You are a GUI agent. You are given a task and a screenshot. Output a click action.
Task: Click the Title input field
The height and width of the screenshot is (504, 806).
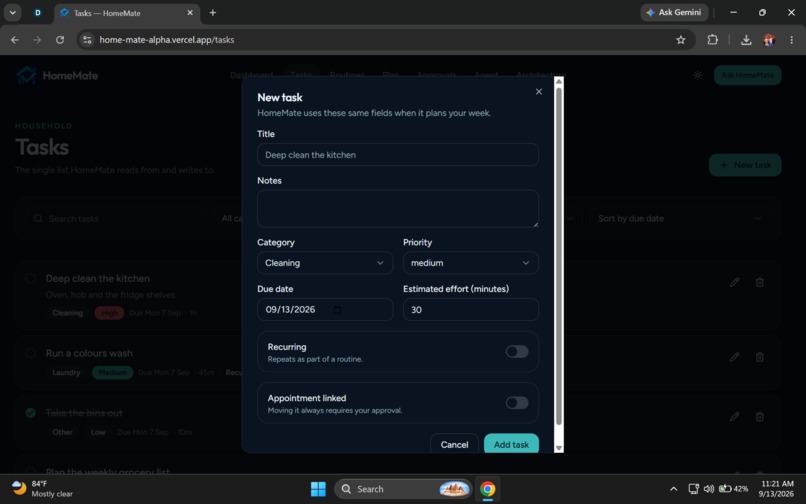[x=398, y=155]
